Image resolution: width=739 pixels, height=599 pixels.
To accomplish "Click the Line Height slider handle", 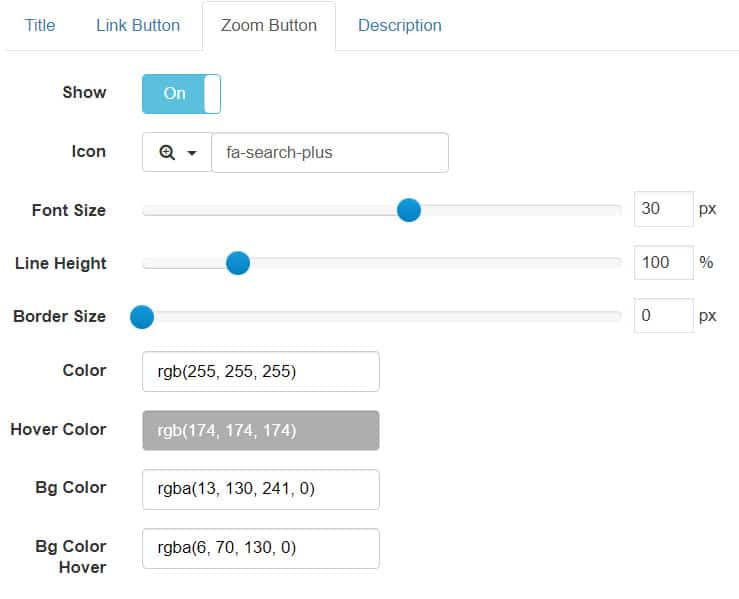I will tap(238, 263).
